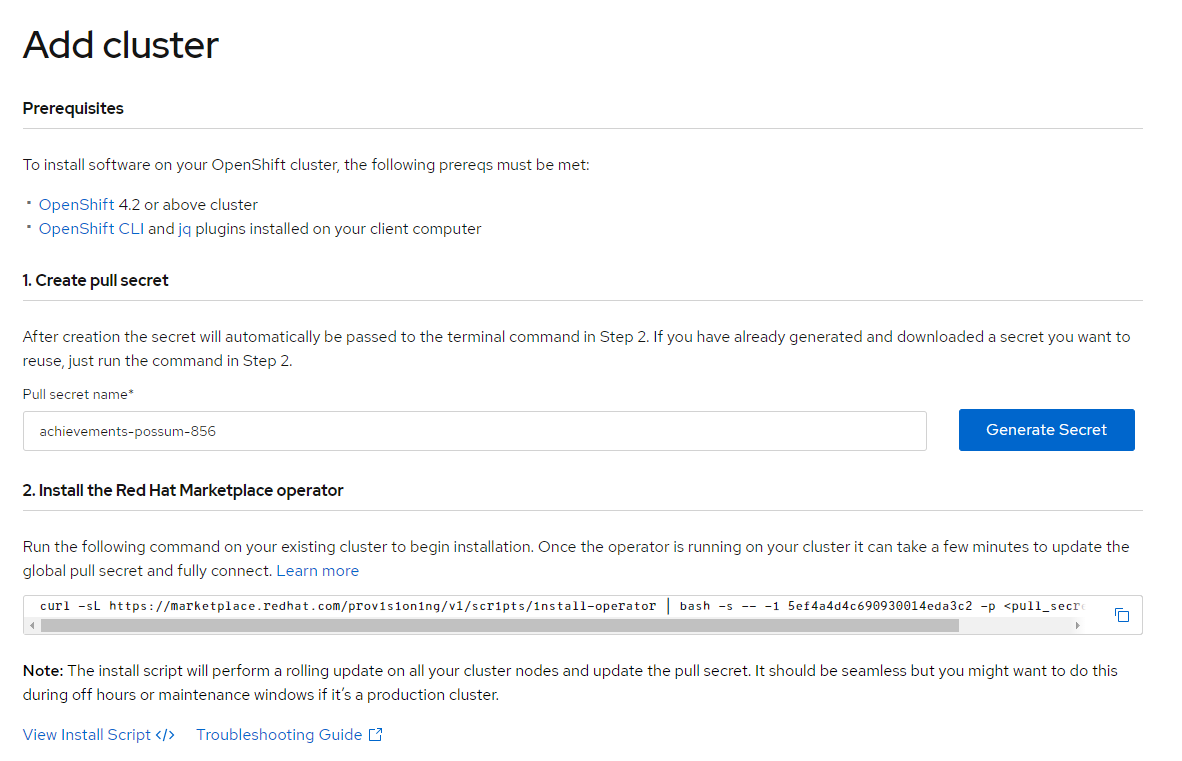Viewport: 1182px width, 761px height.
Task: Click the right arrow of the command scrollbar
Action: point(1077,626)
